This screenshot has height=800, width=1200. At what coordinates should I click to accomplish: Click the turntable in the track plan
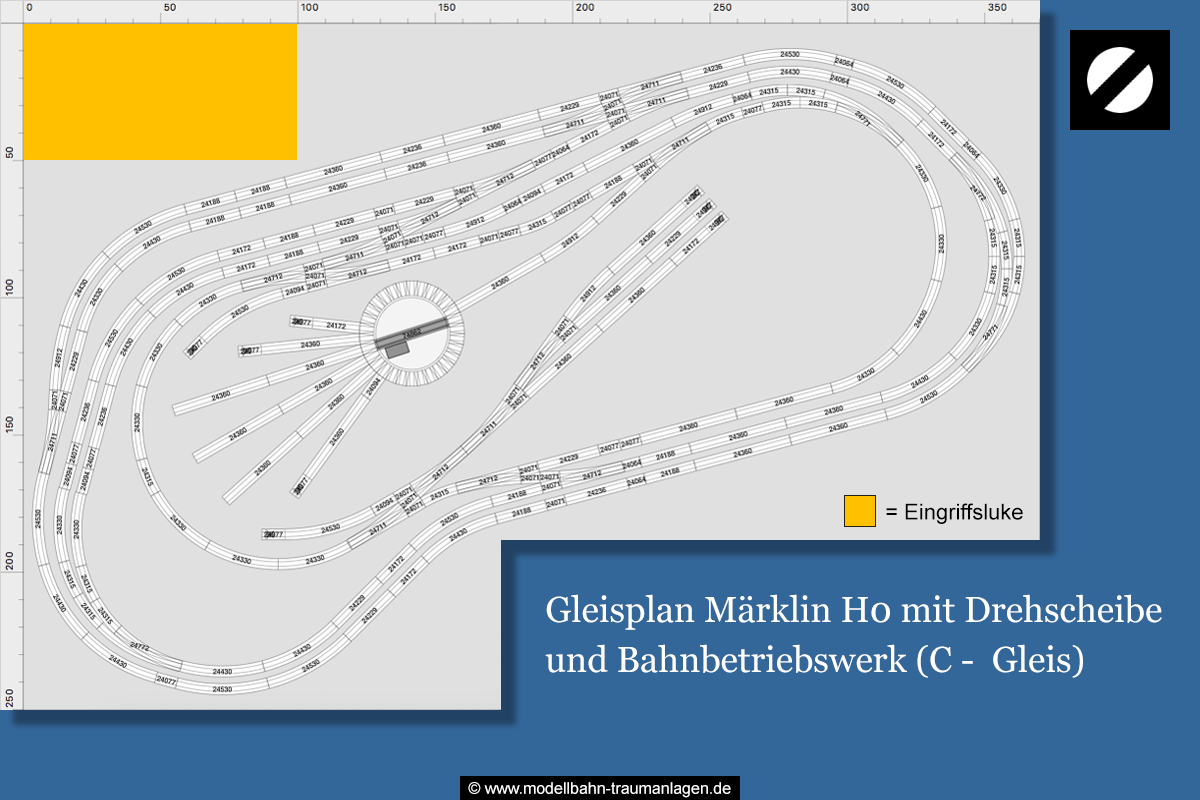pyautogui.click(x=411, y=334)
